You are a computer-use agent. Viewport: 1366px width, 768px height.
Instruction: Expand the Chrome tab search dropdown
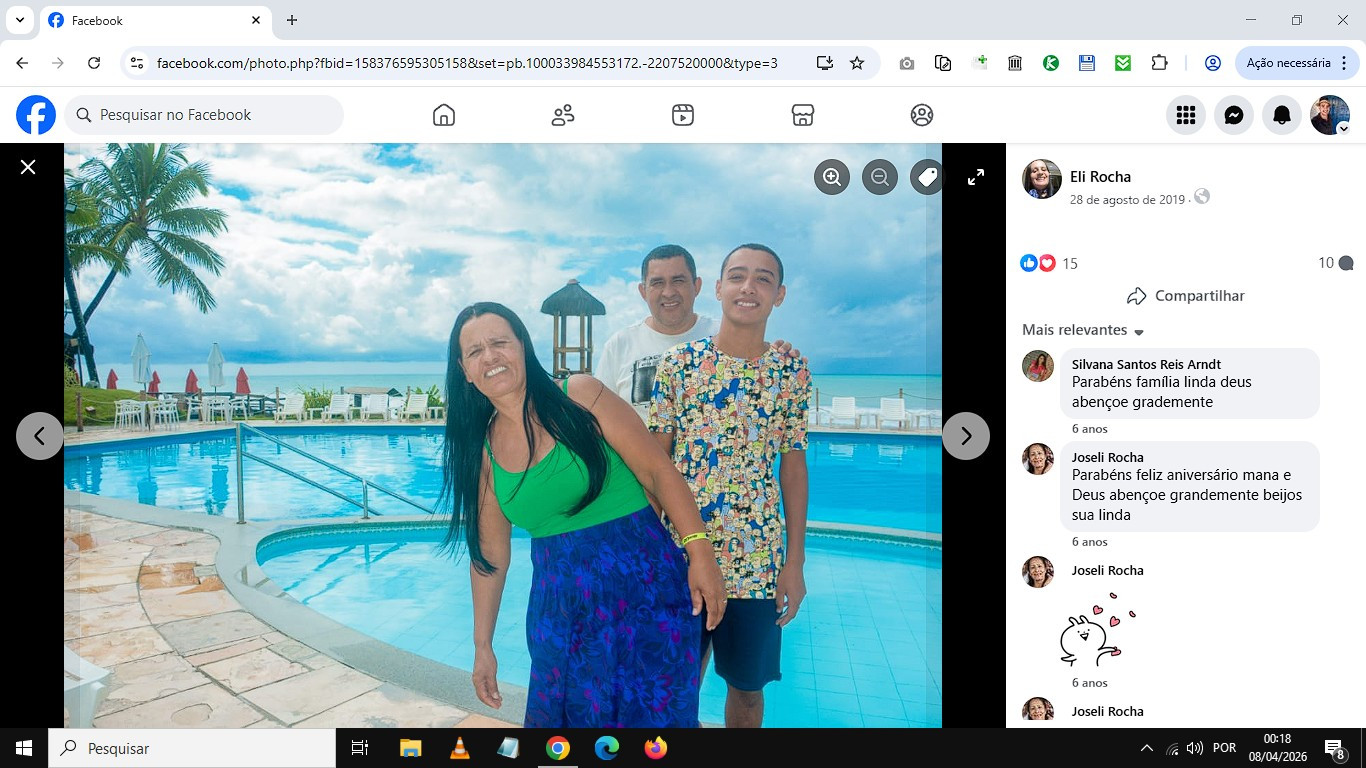(x=19, y=20)
